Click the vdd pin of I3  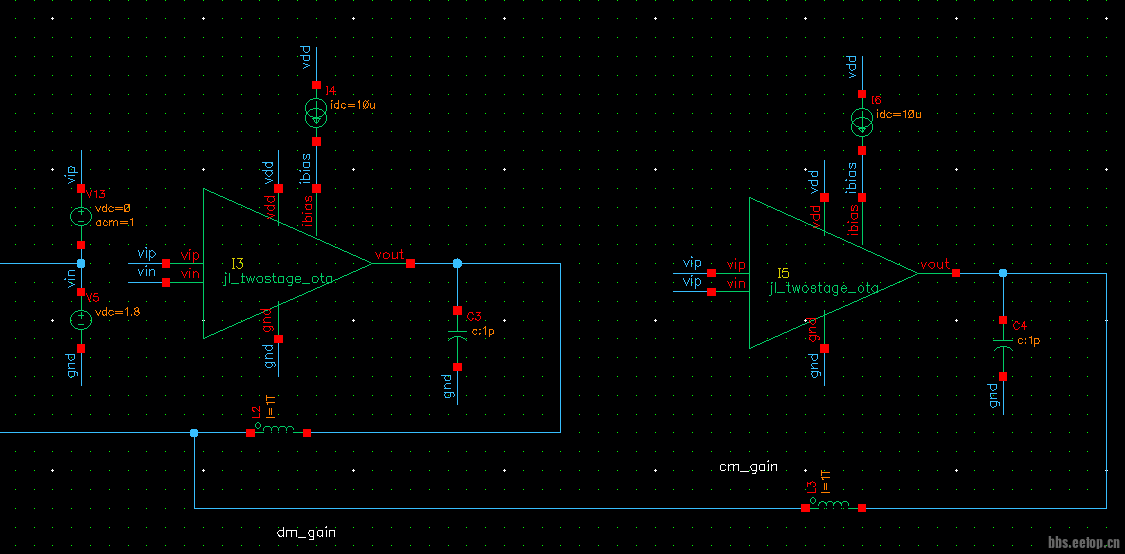[x=278, y=188]
